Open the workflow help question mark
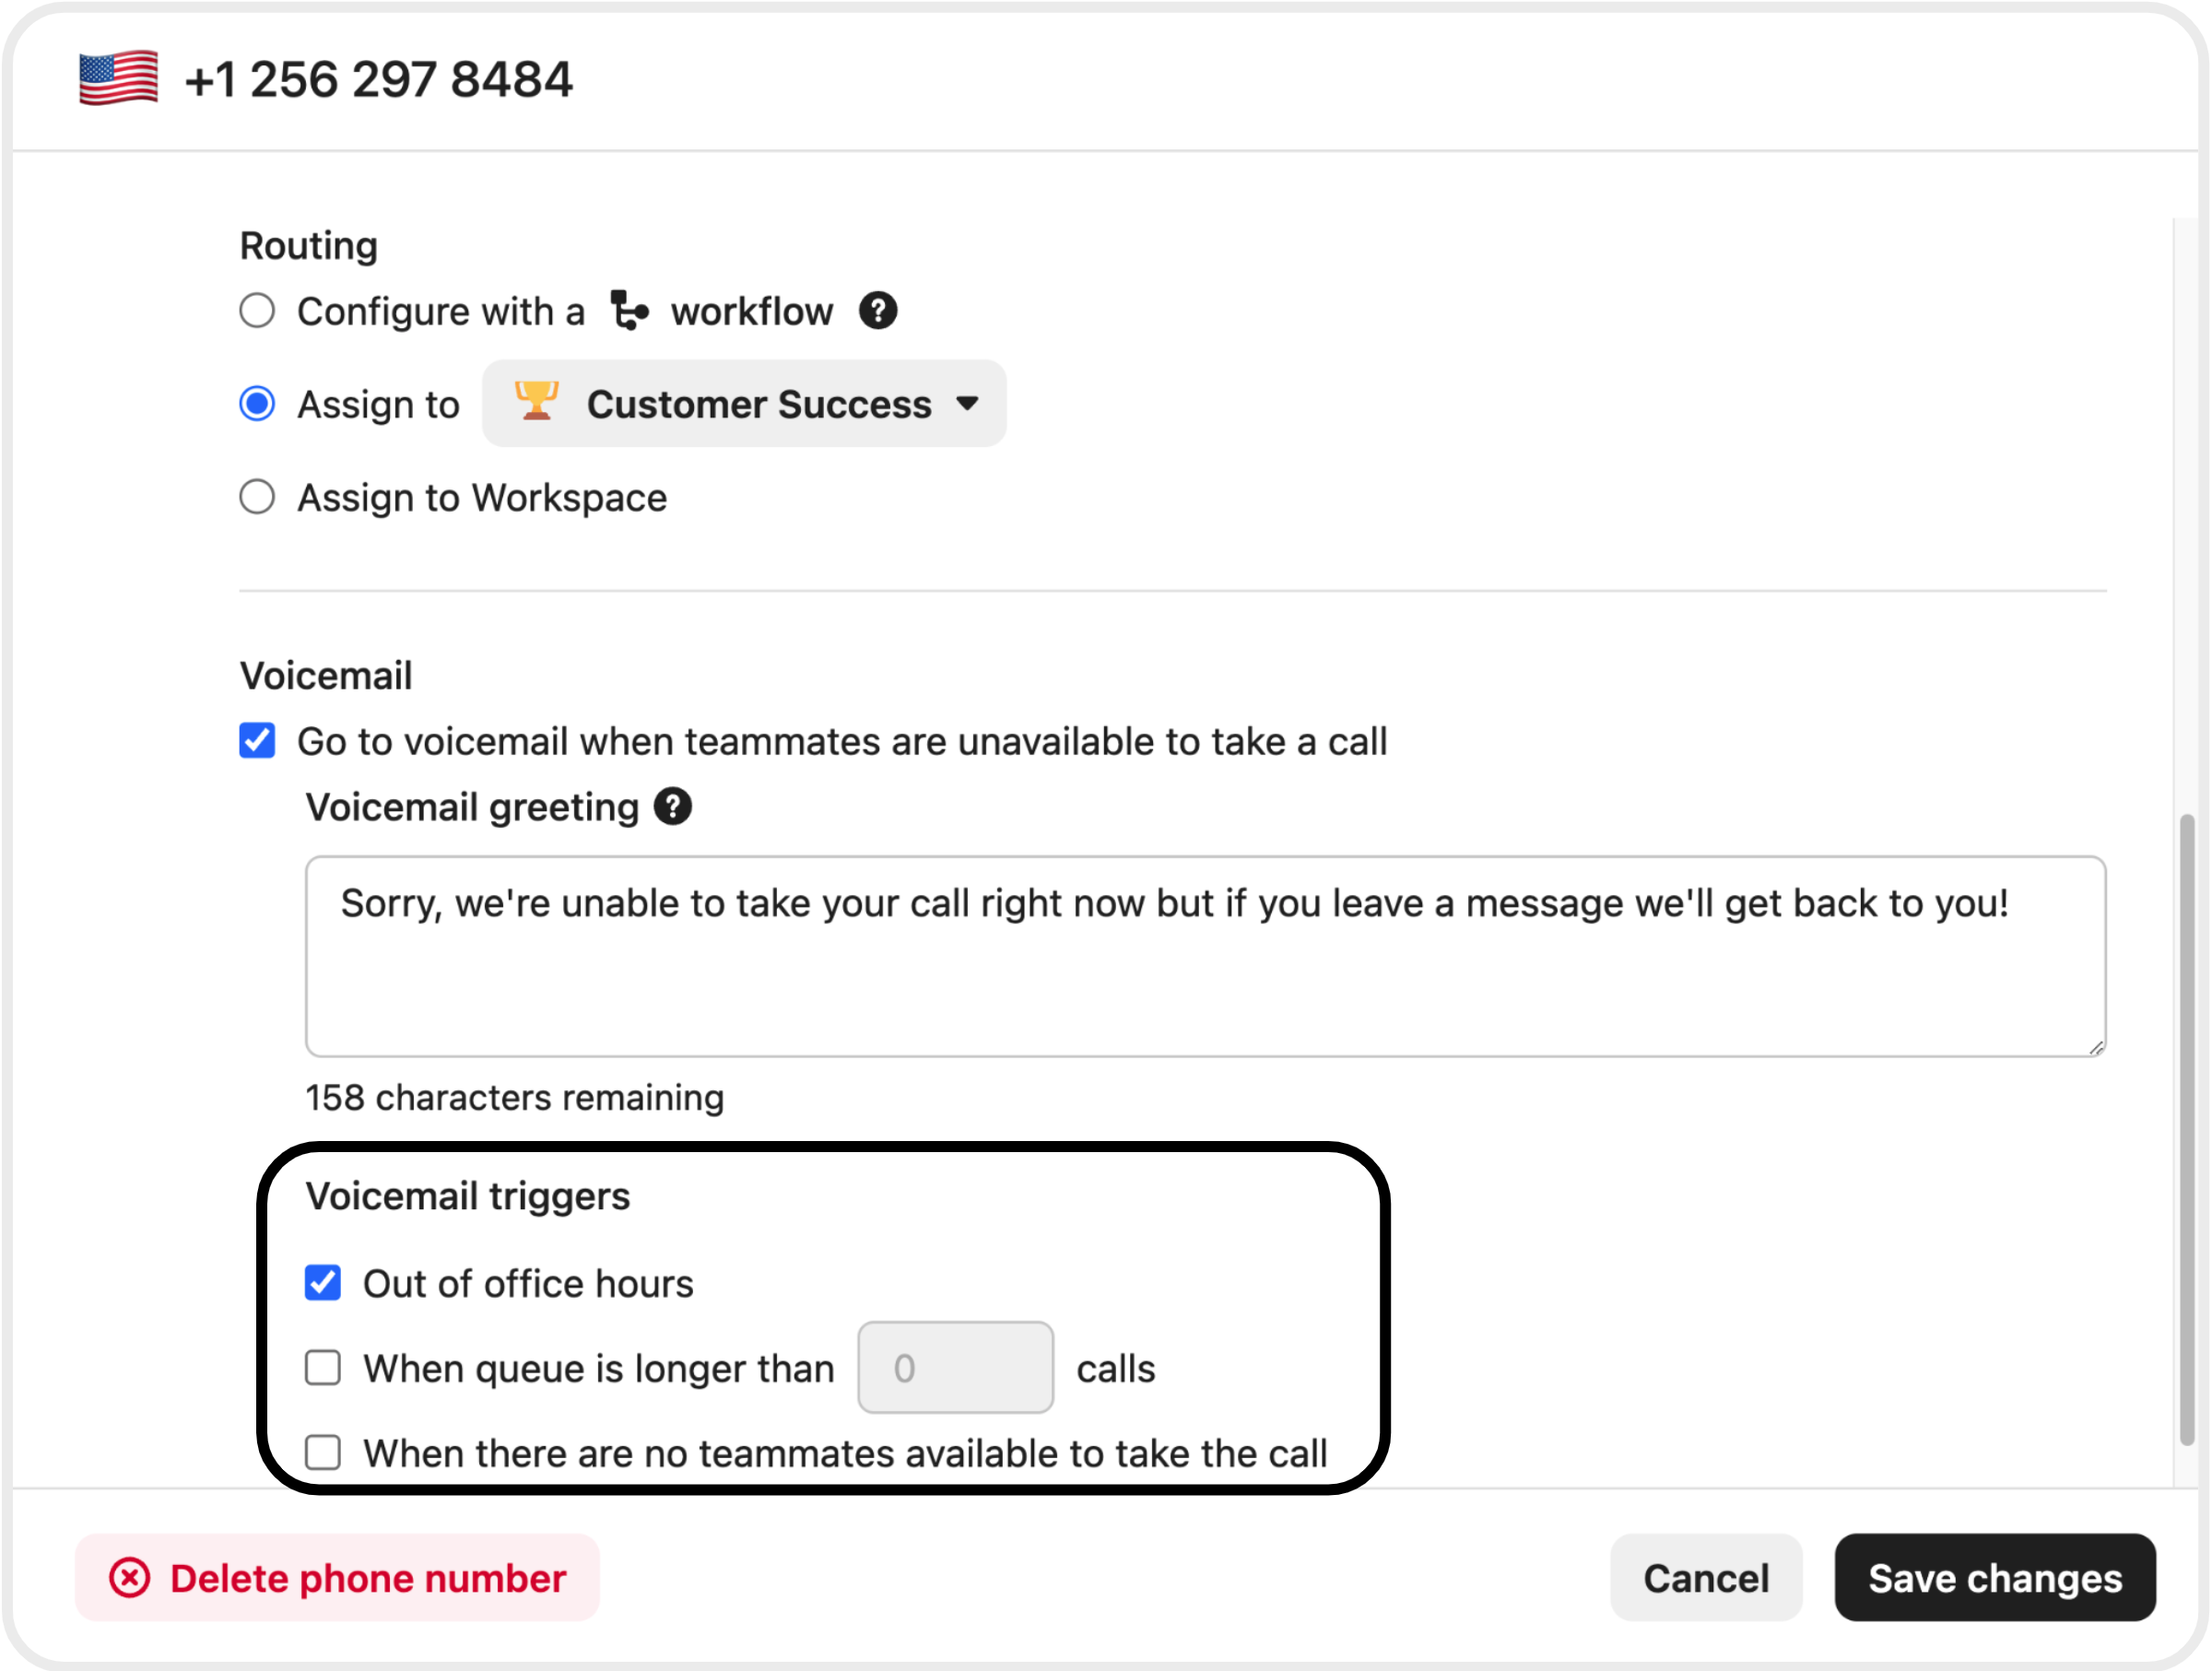Viewport: 2212px width, 1671px height. coord(877,311)
